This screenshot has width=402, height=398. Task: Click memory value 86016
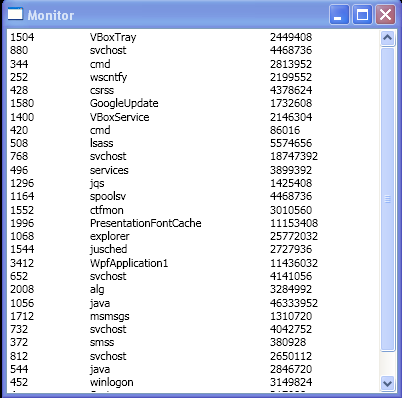tap(285, 130)
